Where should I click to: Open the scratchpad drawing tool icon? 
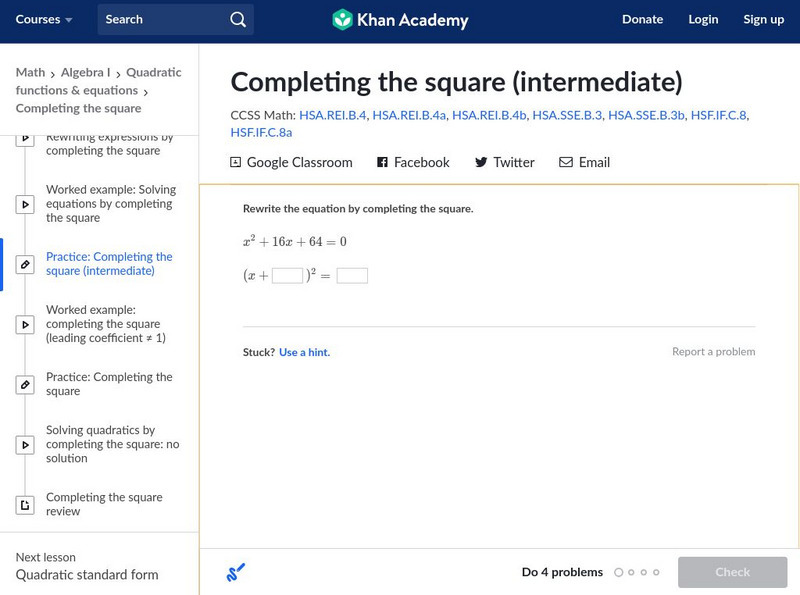pos(236,573)
